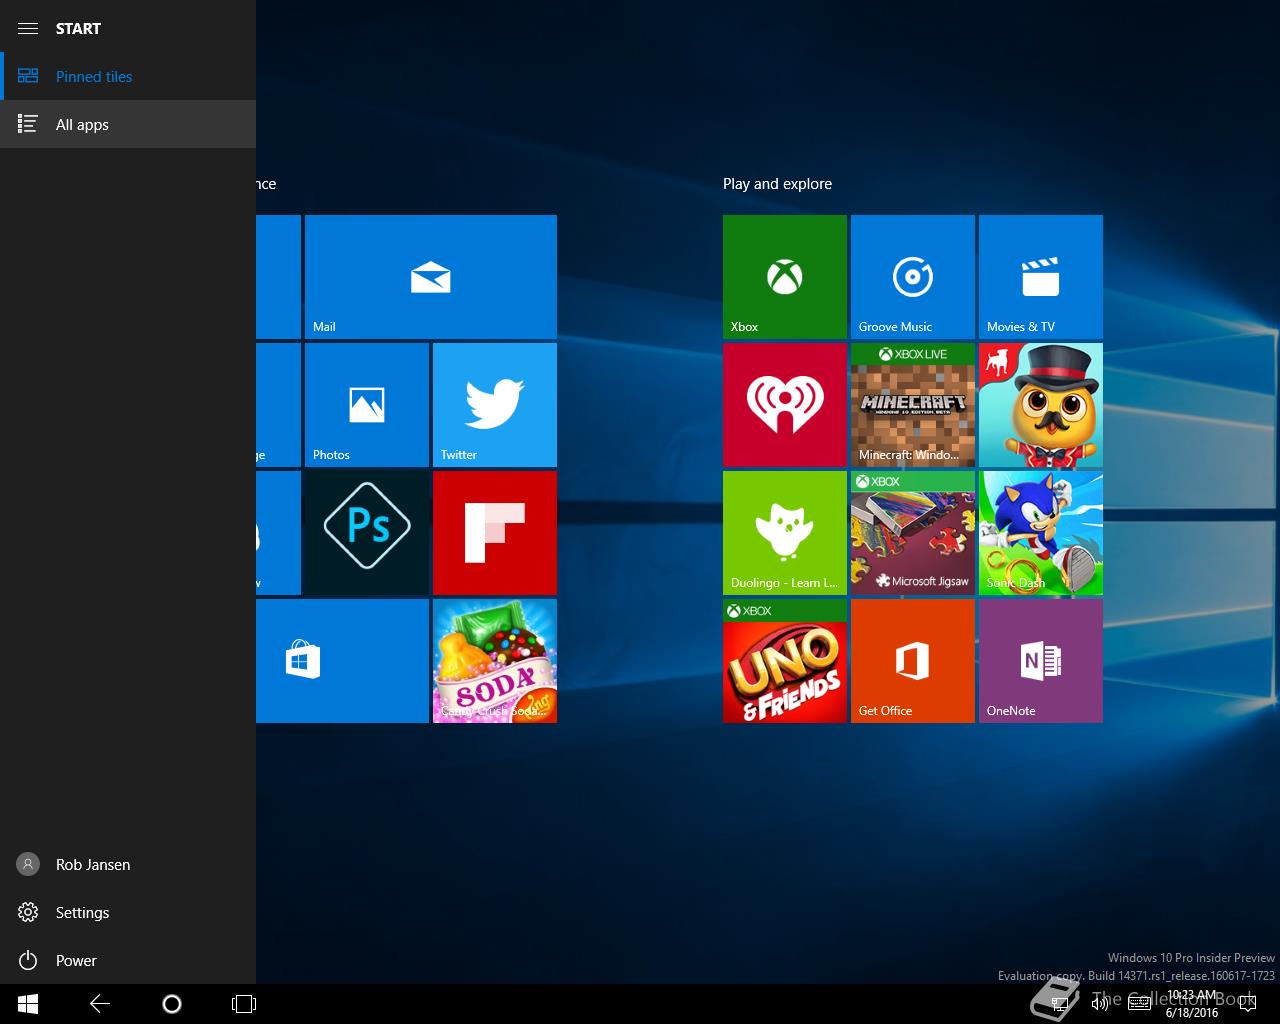Open the Power options menu
The height and width of the screenshot is (1024, 1280).
click(x=128, y=960)
